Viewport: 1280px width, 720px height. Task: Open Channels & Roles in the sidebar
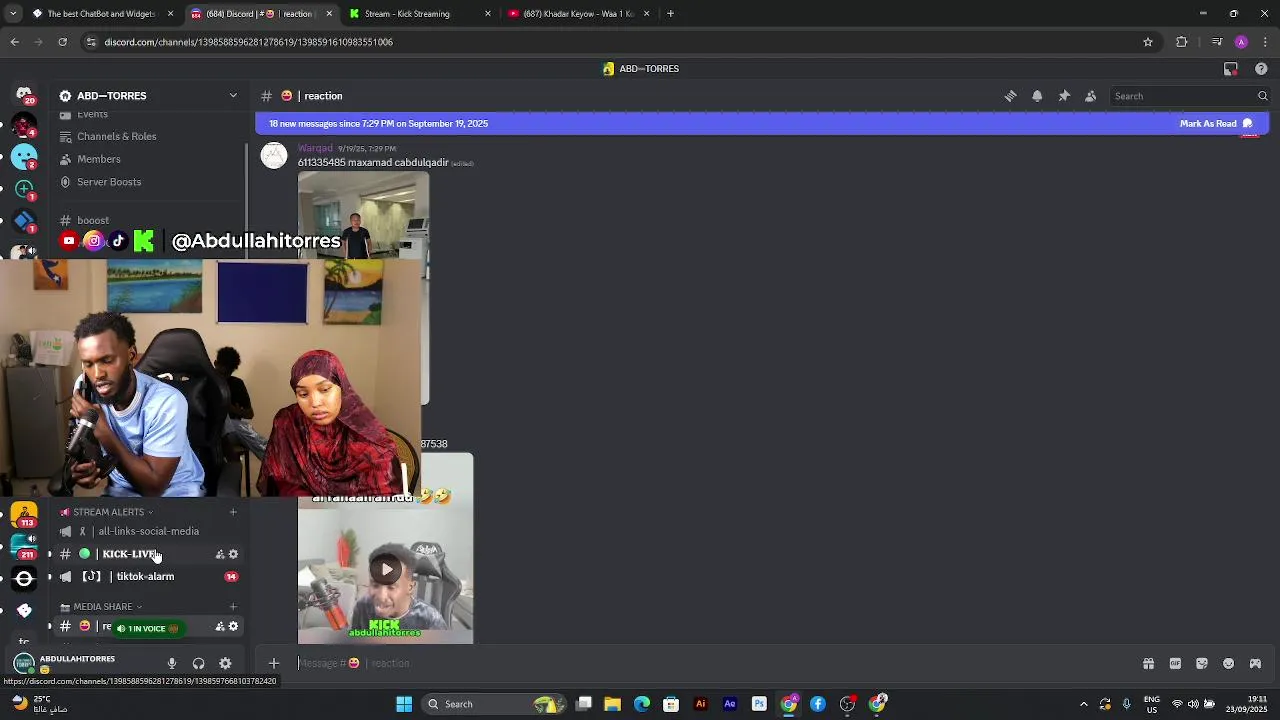click(x=117, y=136)
